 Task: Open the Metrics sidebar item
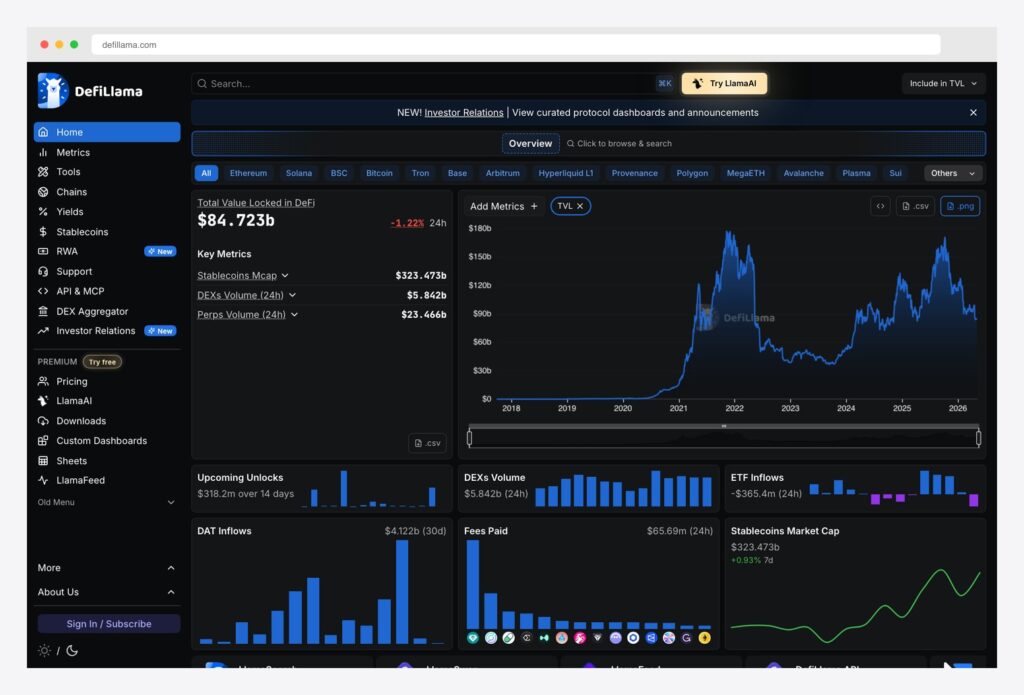click(106, 152)
